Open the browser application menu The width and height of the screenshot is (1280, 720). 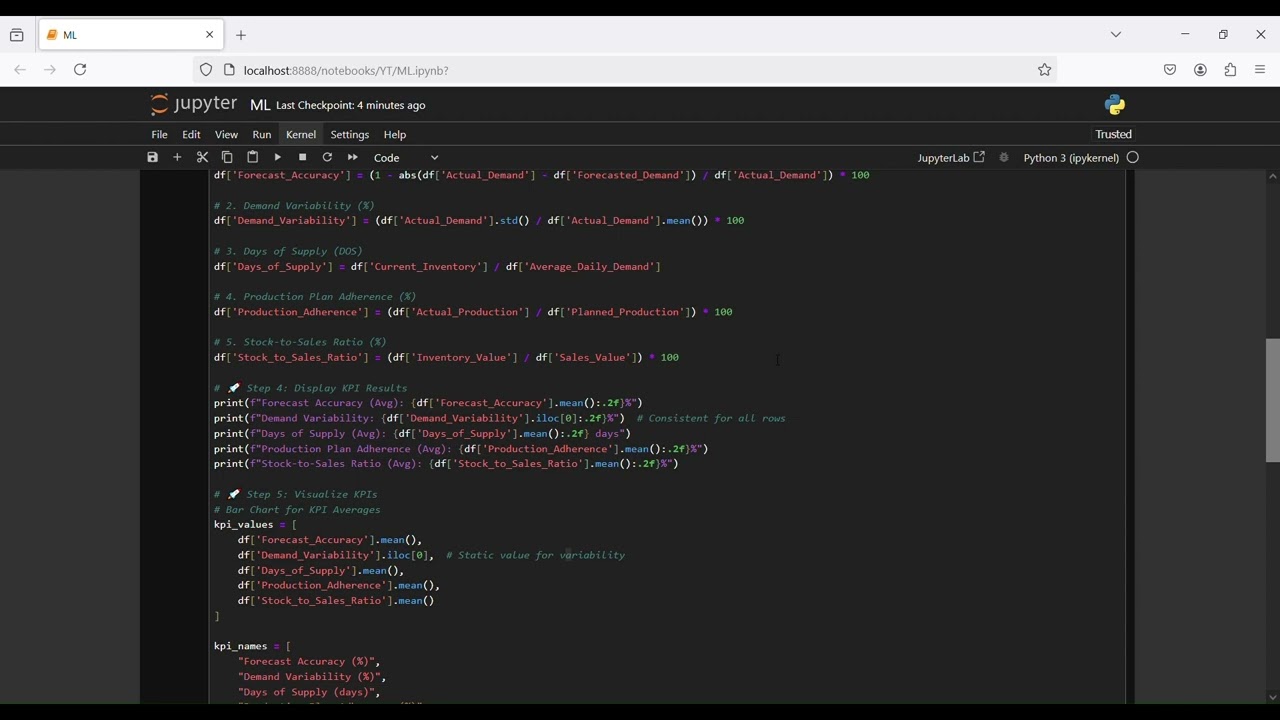pyautogui.click(x=1261, y=70)
